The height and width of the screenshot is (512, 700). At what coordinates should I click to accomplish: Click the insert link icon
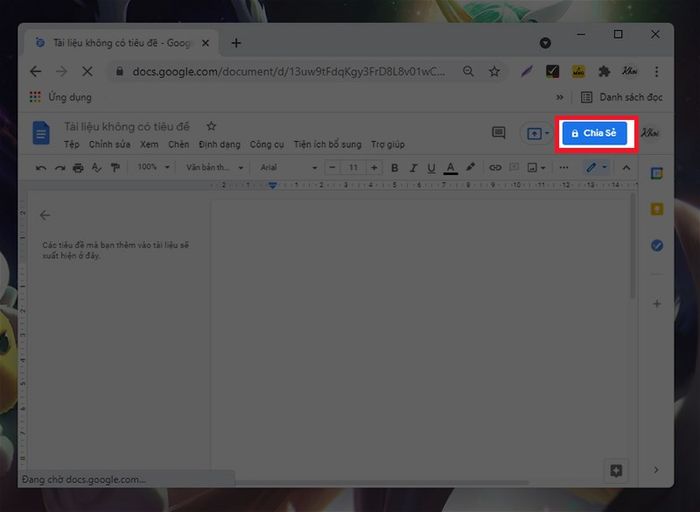(495, 168)
